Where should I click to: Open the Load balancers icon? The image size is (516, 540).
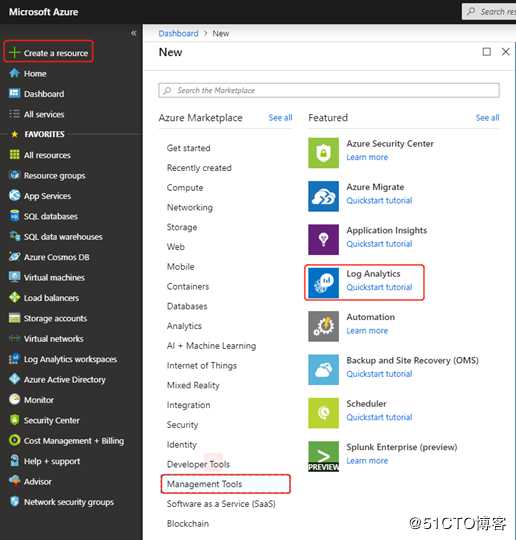pyautogui.click(x=14, y=297)
